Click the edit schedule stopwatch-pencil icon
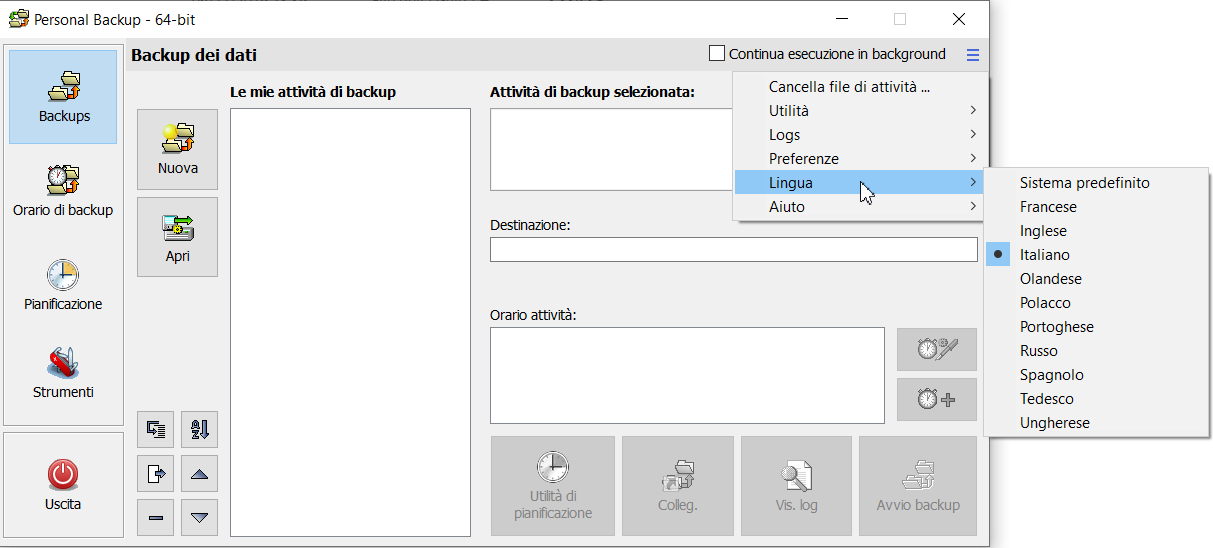1213x548 pixels. 937,349
